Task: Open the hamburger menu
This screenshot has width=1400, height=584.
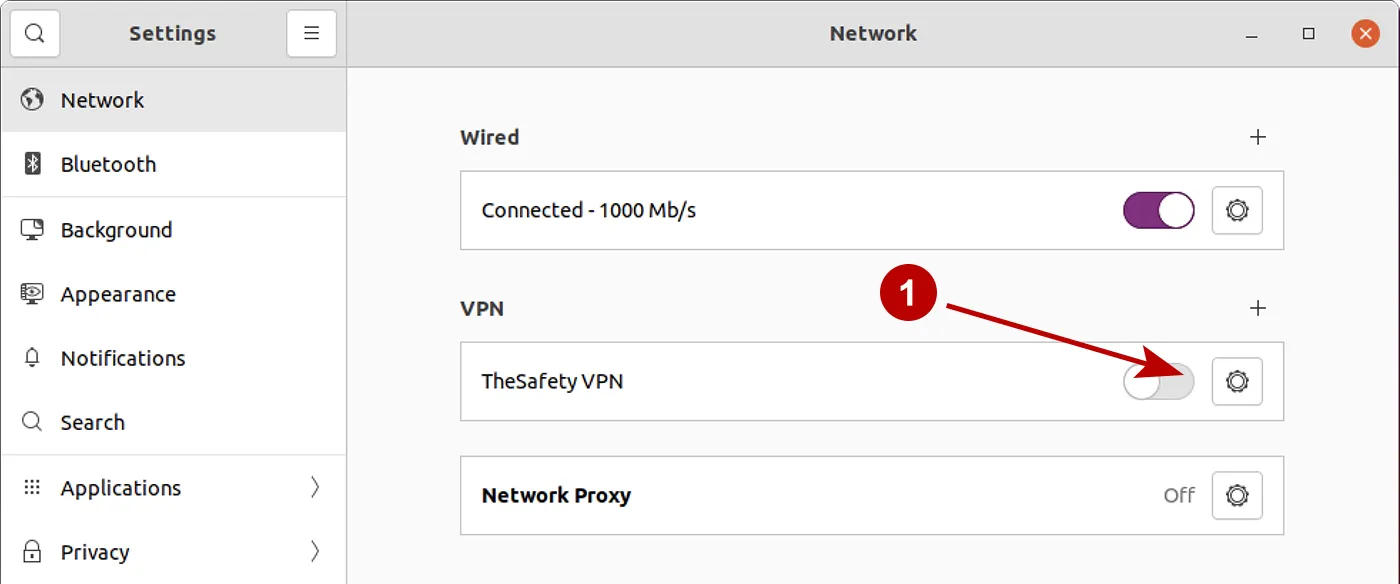Action: coord(311,33)
